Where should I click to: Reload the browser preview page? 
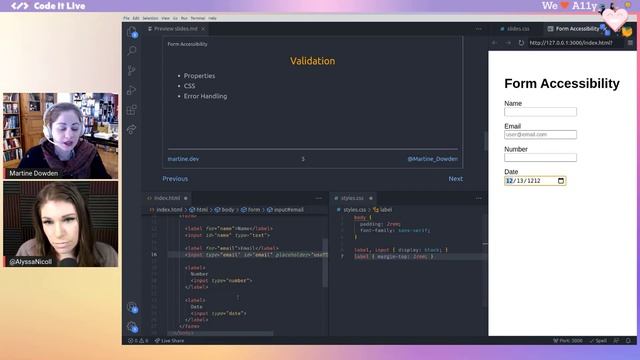[x=521, y=43]
